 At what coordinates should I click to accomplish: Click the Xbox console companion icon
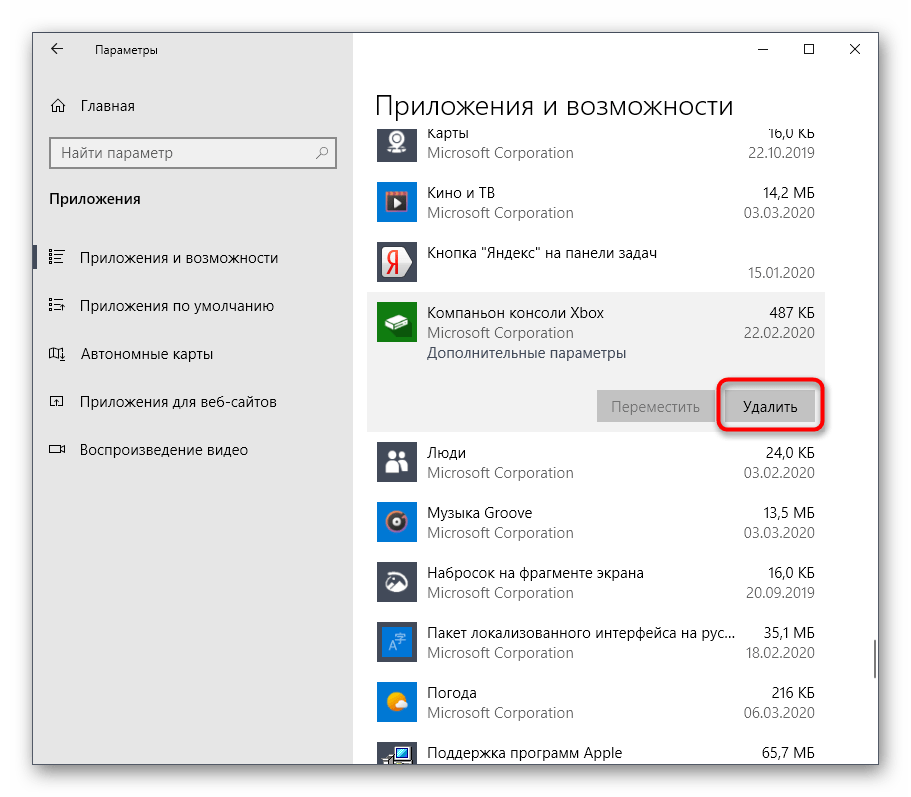coord(396,322)
